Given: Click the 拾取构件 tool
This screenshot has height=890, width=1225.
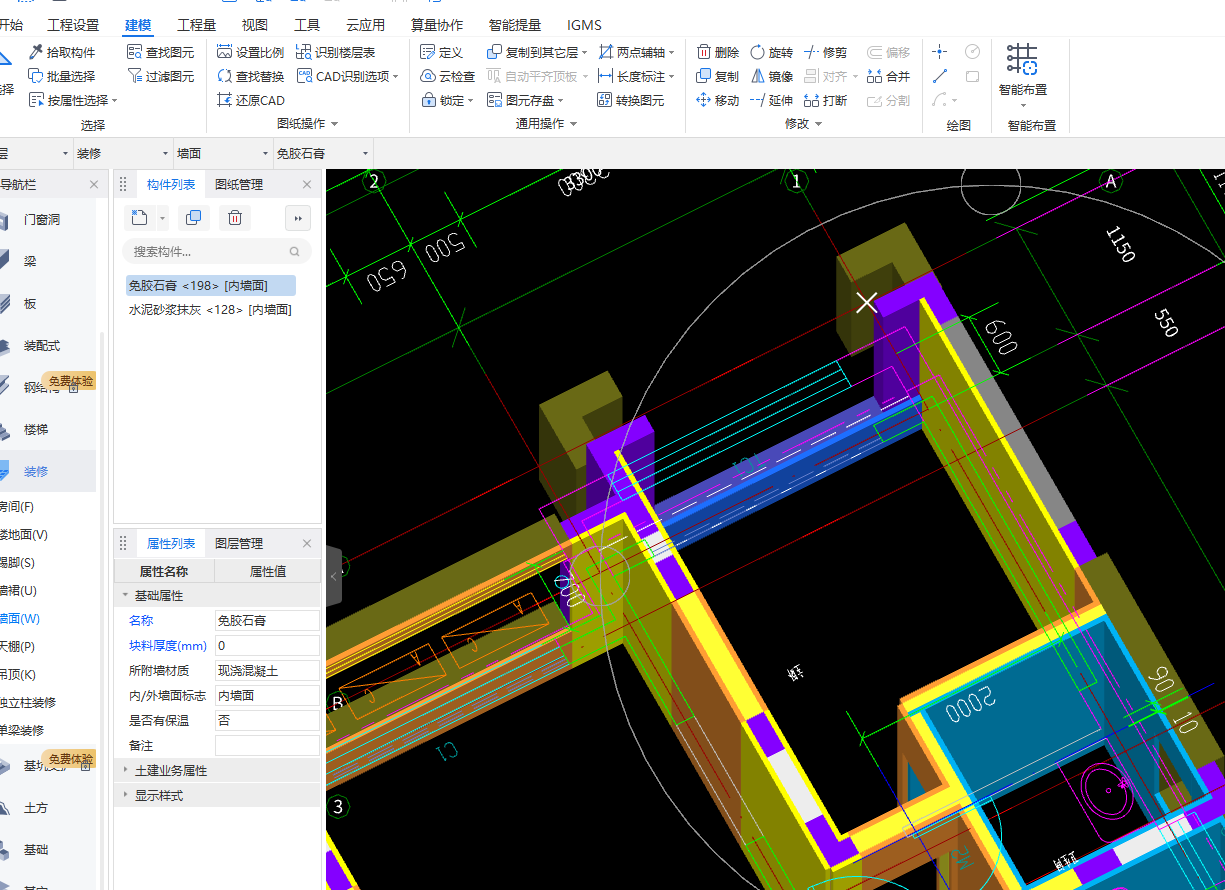Looking at the screenshot, I should pyautogui.click(x=62, y=52).
